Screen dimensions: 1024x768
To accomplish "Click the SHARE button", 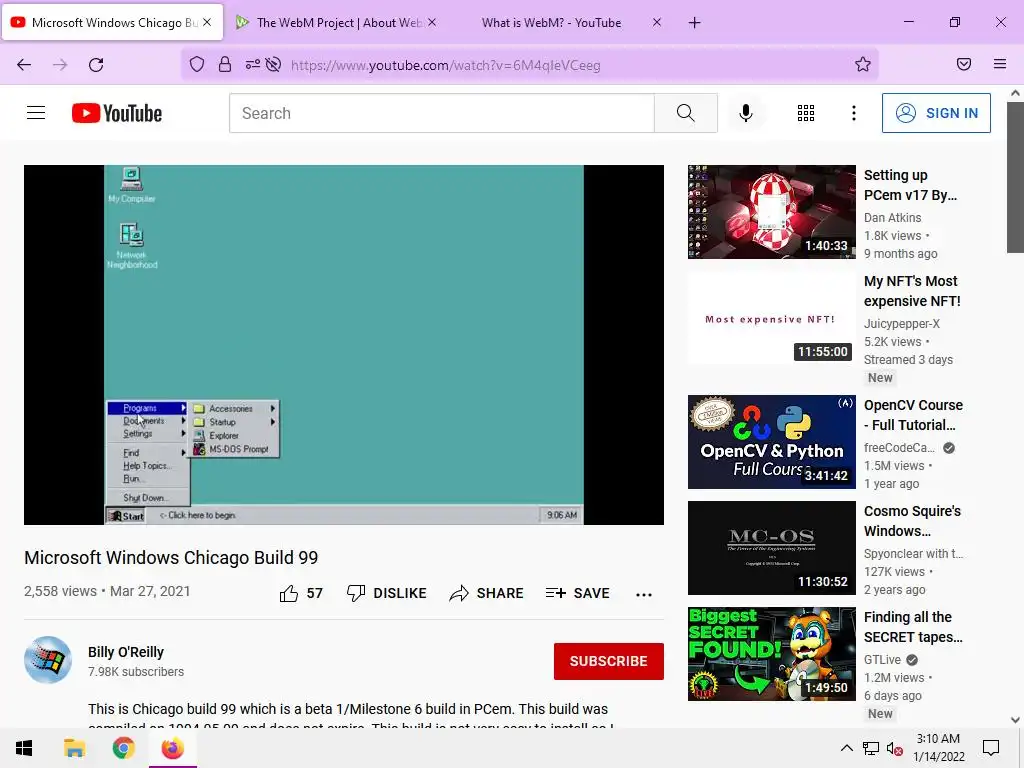I will click(x=487, y=593).
